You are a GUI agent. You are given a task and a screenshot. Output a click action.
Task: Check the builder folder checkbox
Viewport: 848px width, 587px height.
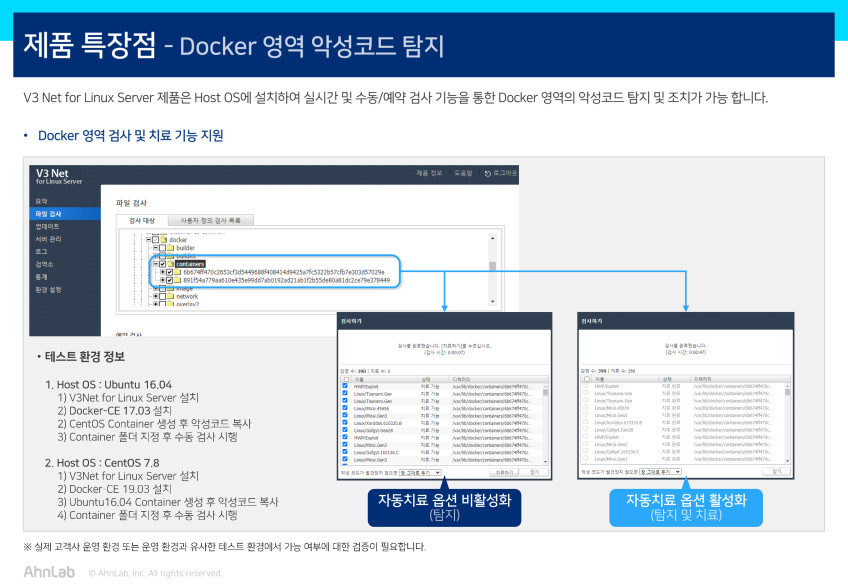click(162, 248)
